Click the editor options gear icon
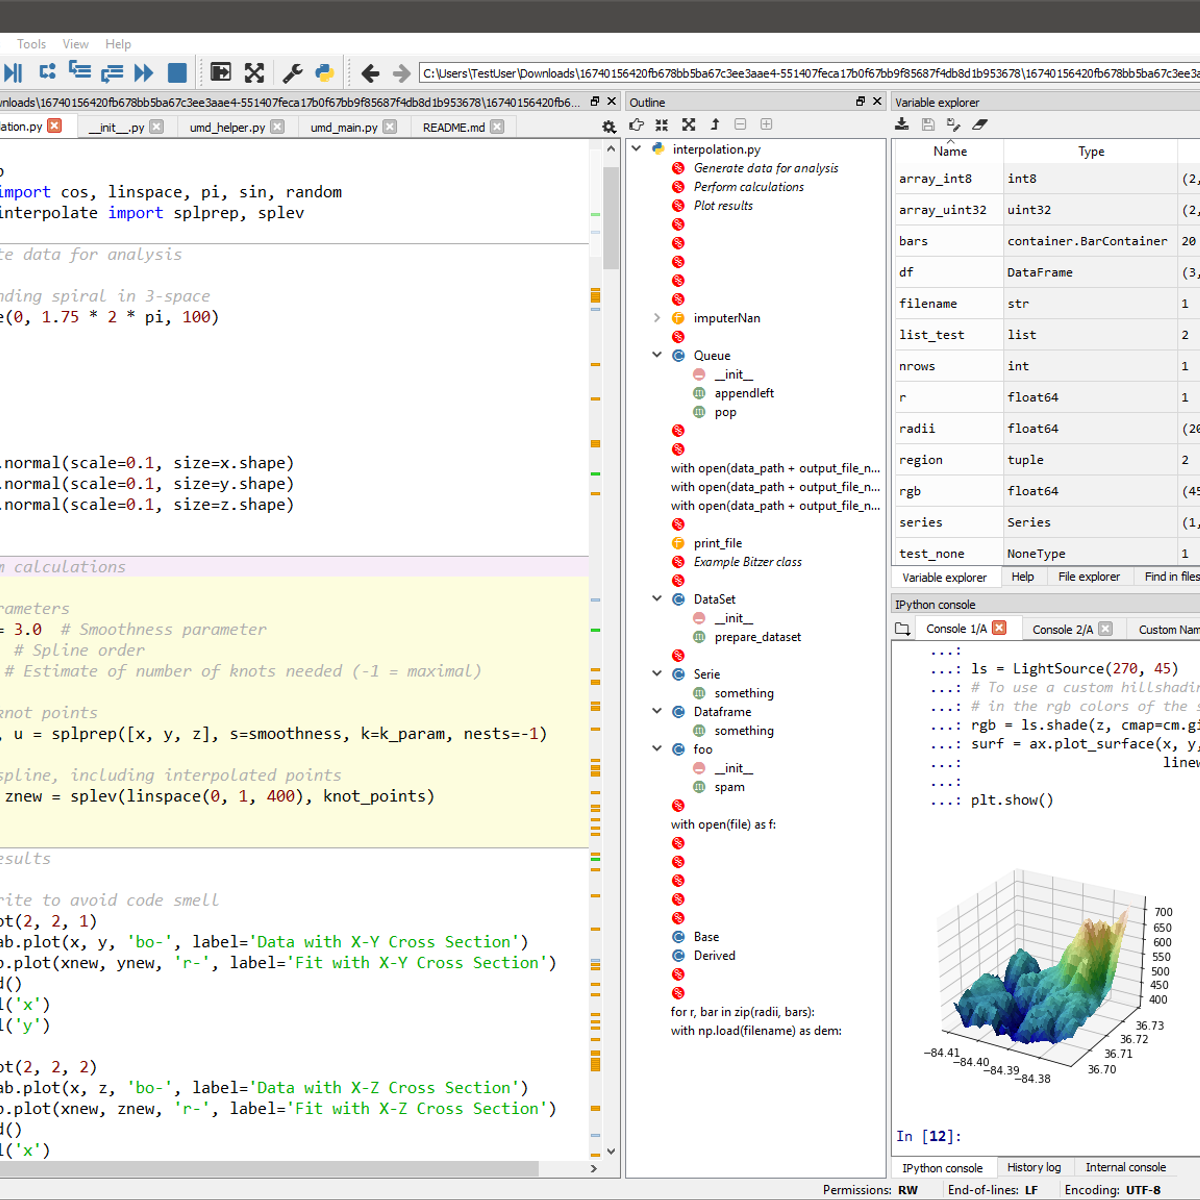Screen dimensions: 1200x1200 tap(608, 127)
